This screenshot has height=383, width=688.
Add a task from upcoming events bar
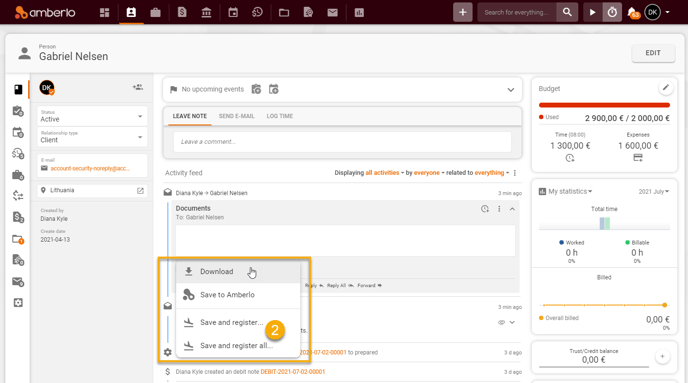click(256, 89)
